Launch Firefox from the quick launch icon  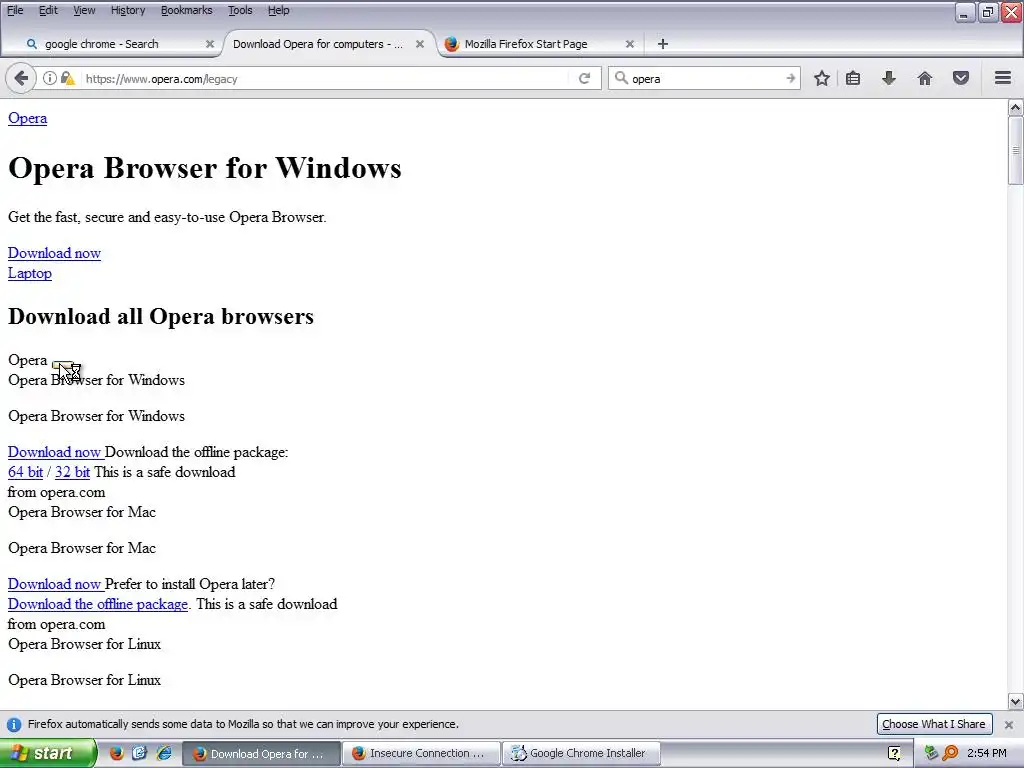[116, 753]
